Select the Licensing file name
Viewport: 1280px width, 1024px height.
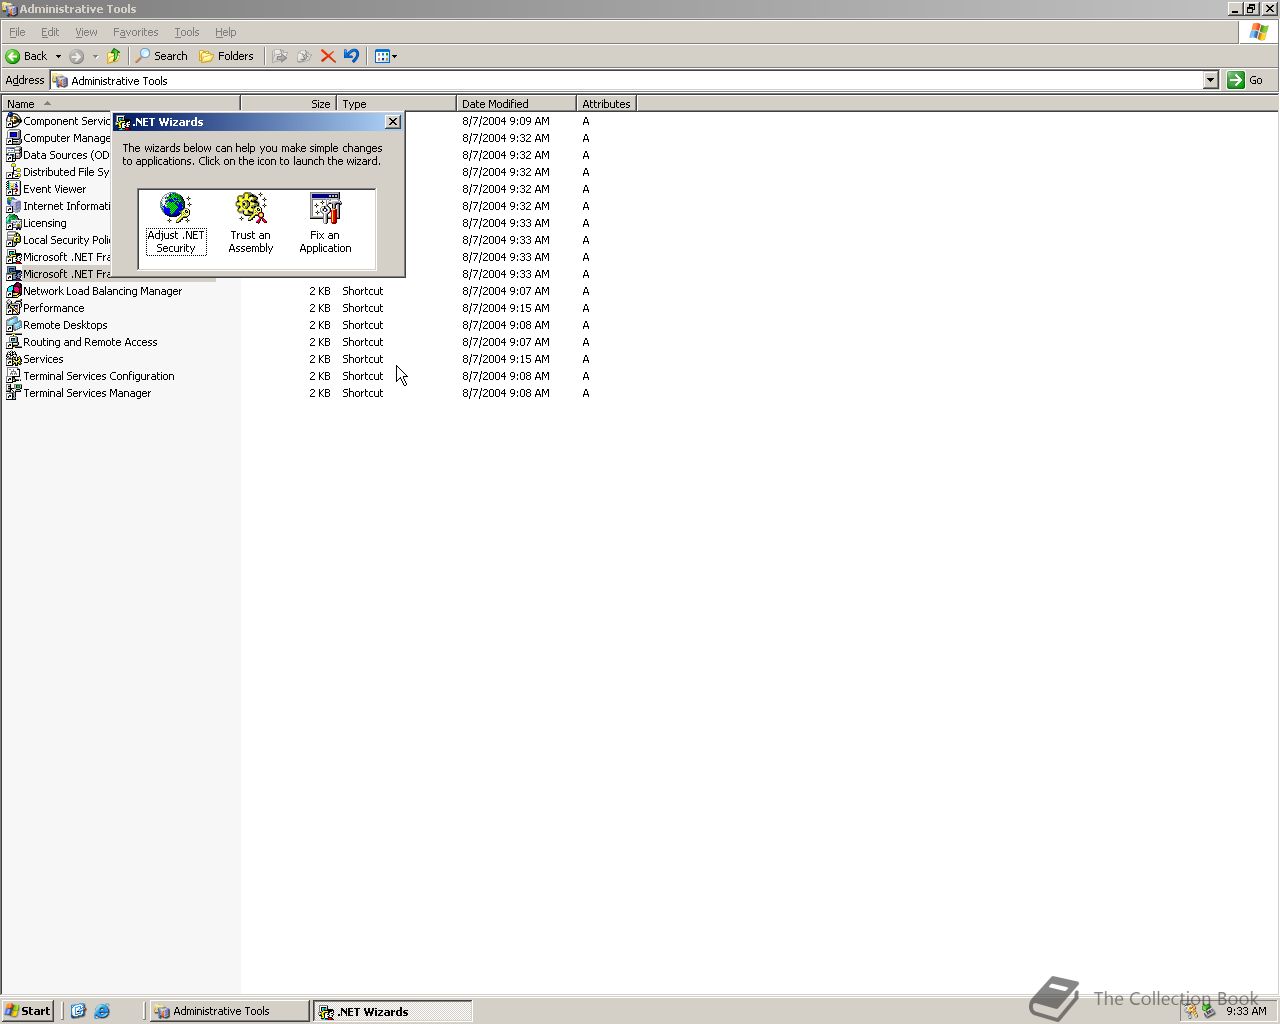[x=45, y=223]
